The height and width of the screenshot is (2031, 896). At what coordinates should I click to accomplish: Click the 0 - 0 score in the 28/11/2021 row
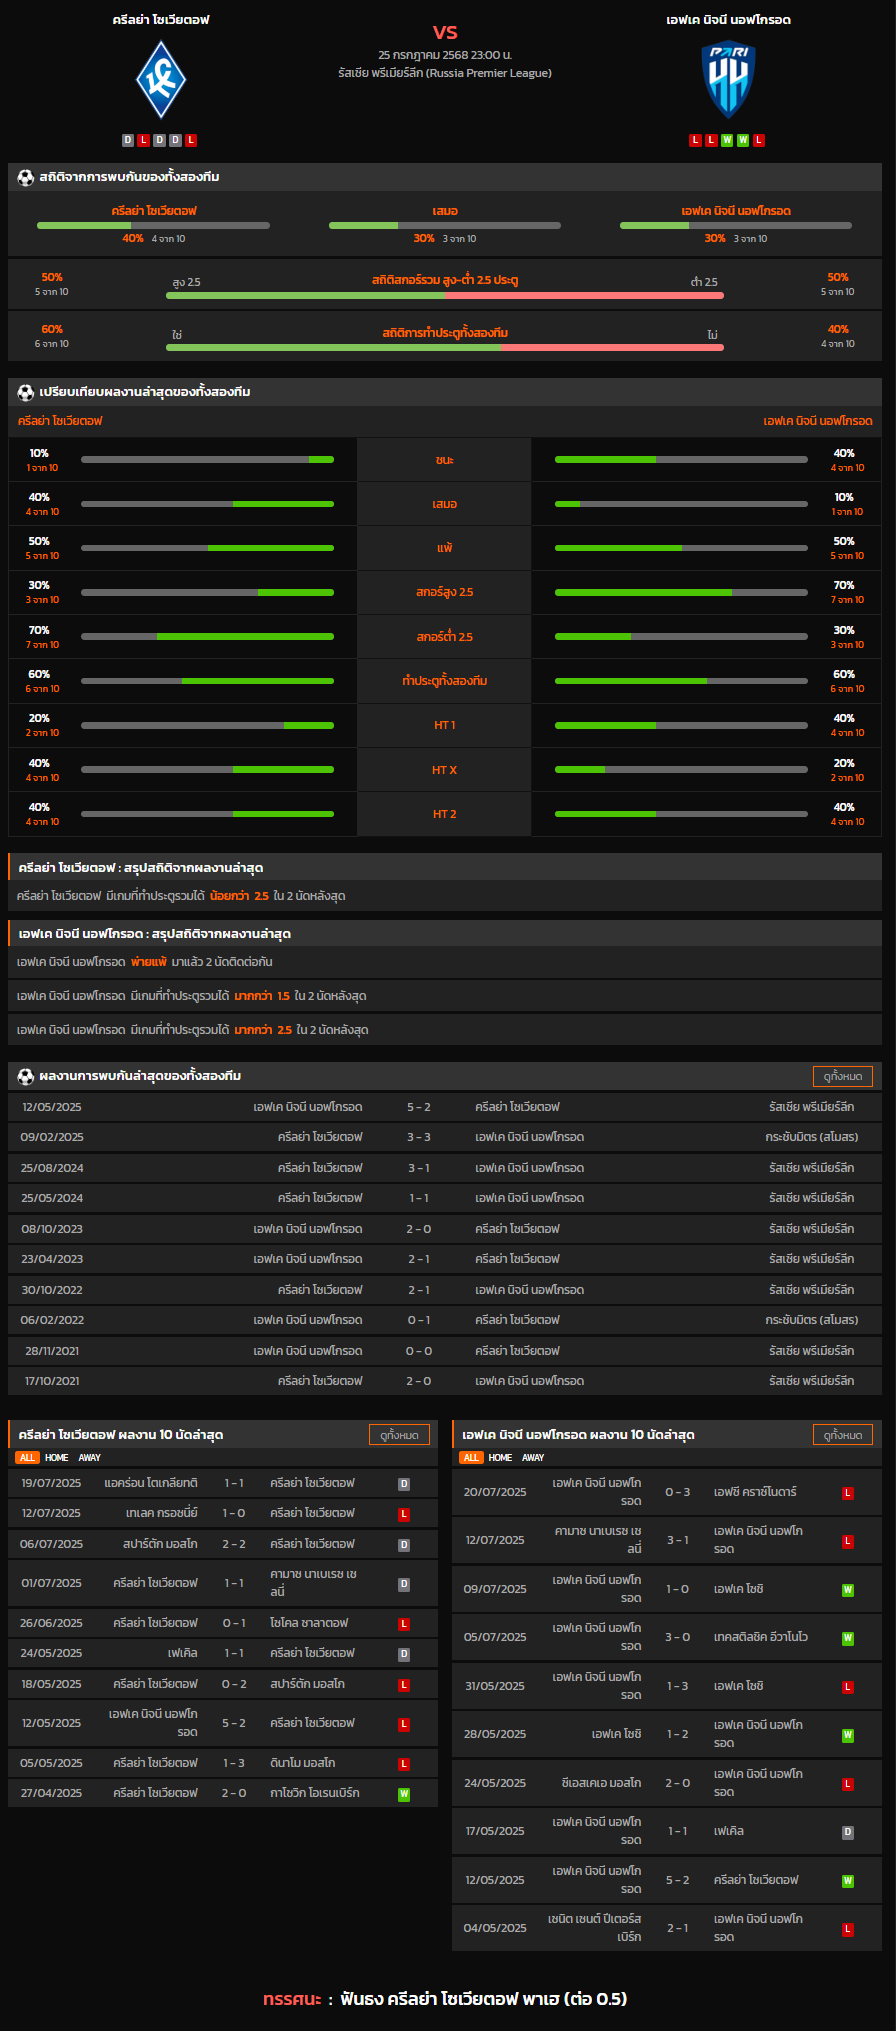419,1352
